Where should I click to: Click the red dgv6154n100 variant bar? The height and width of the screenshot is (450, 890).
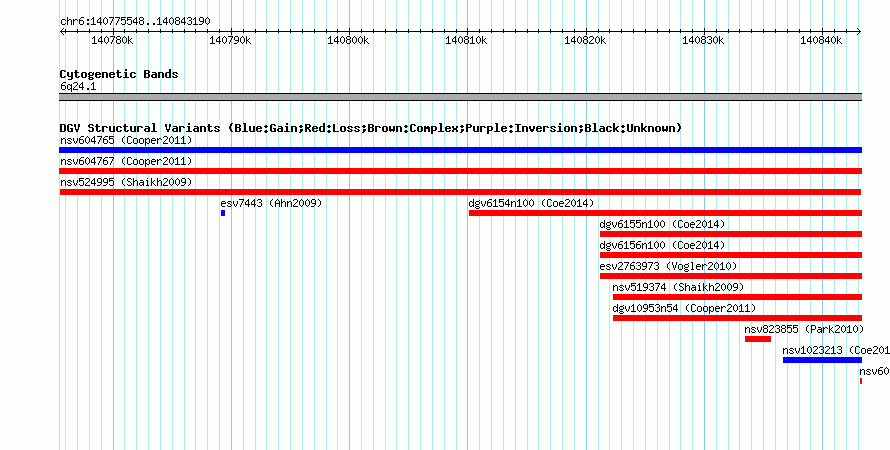[x=665, y=213]
